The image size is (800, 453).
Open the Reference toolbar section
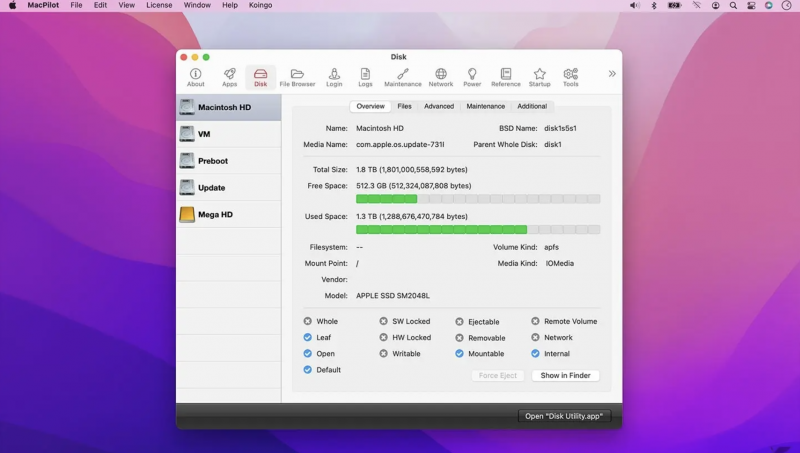(x=506, y=78)
